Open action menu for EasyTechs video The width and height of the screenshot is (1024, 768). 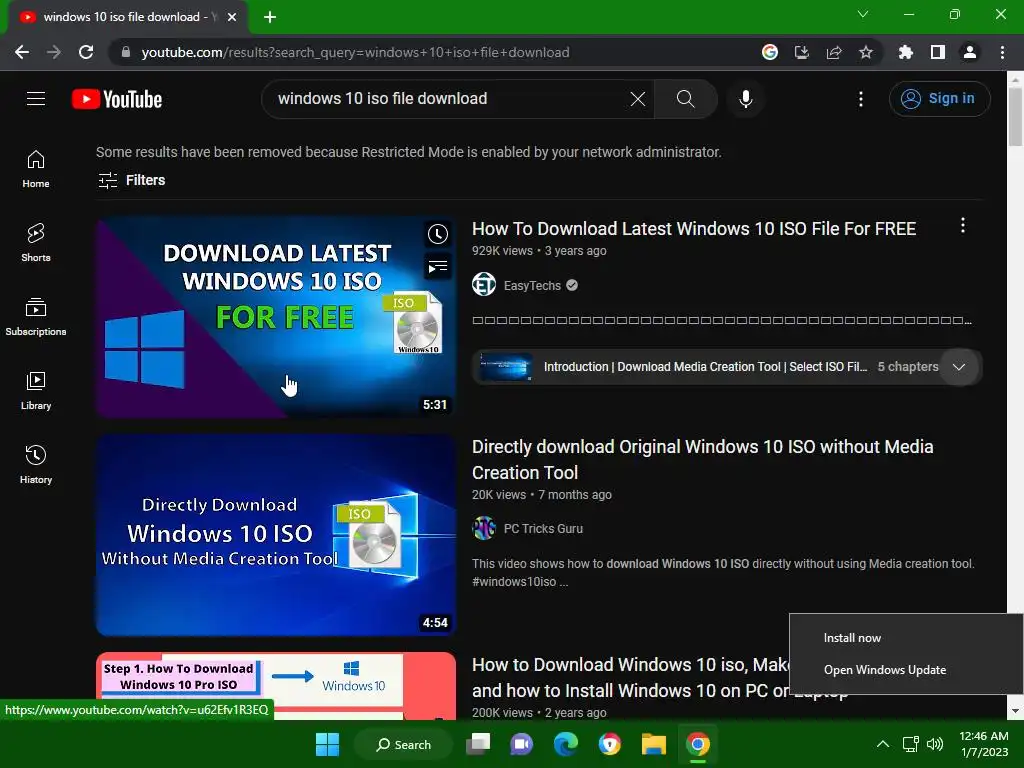(x=962, y=226)
